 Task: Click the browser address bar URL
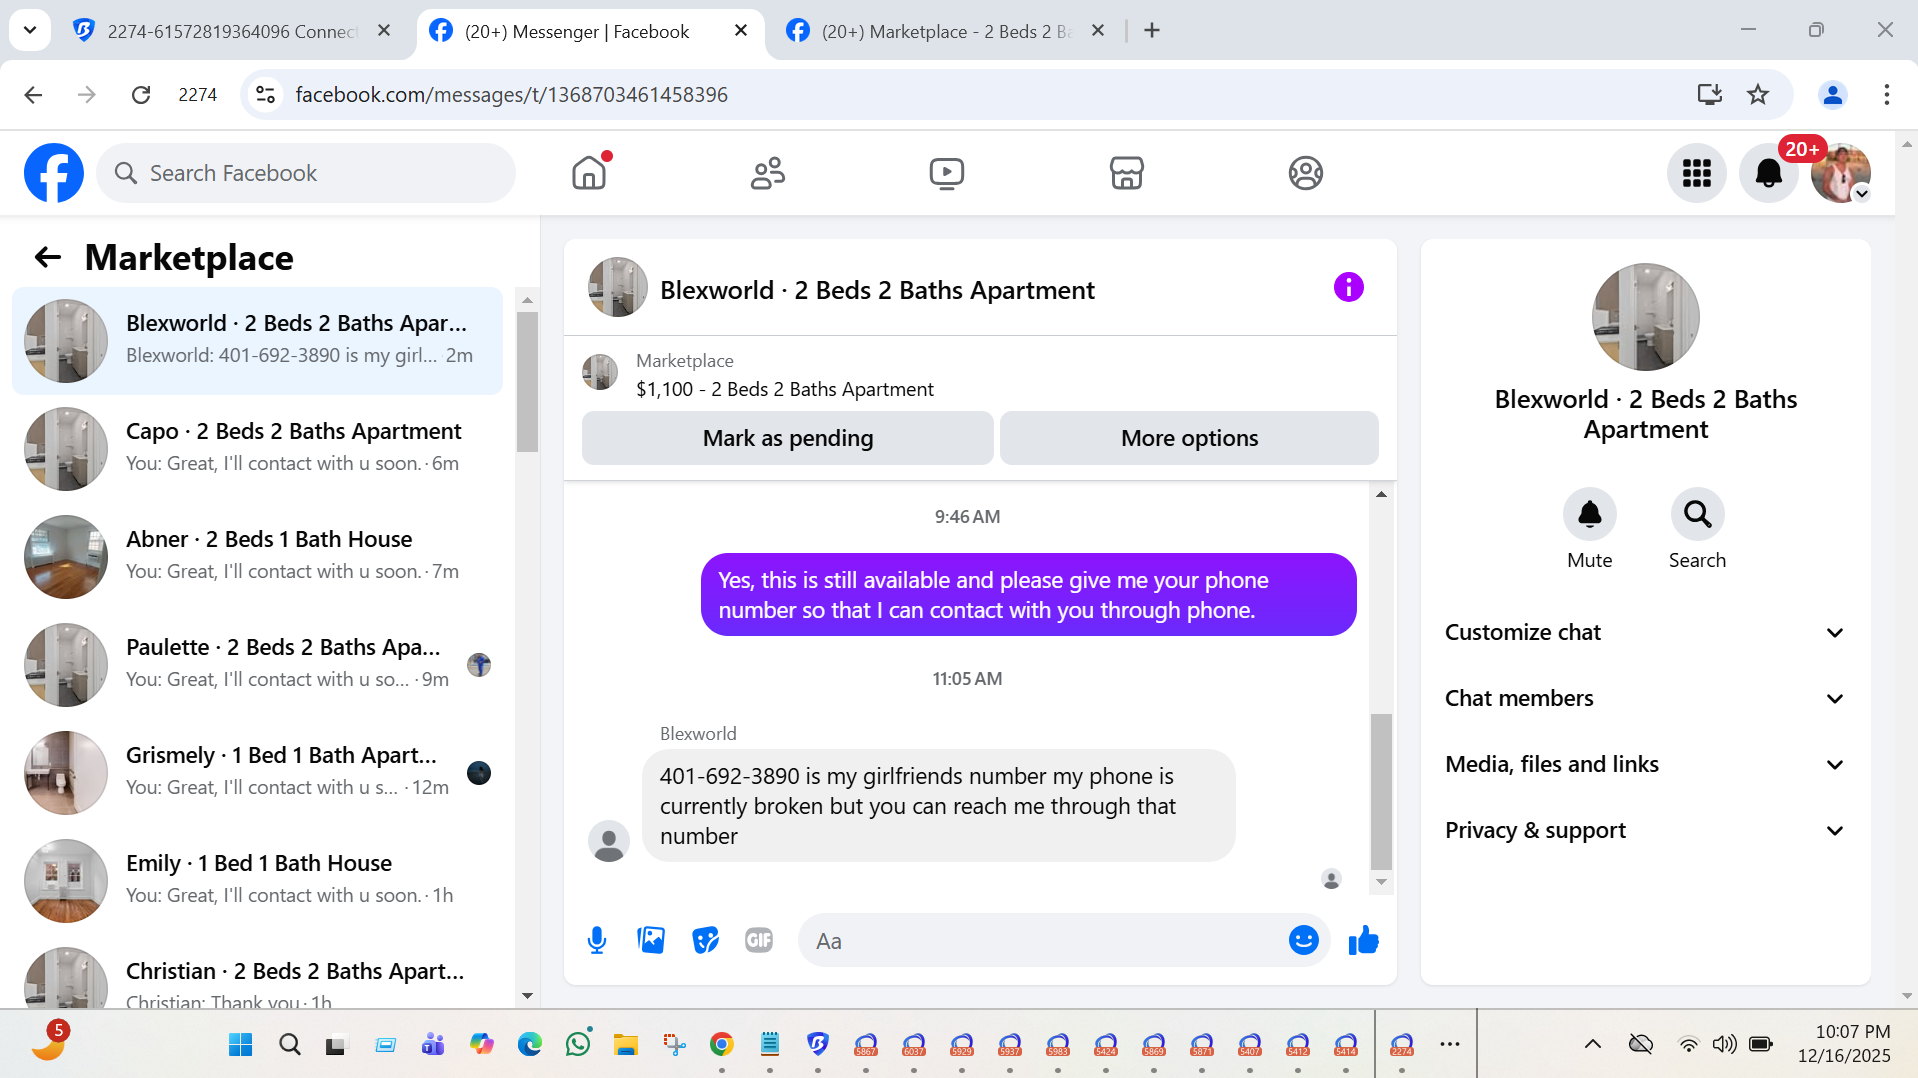tap(511, 95)
